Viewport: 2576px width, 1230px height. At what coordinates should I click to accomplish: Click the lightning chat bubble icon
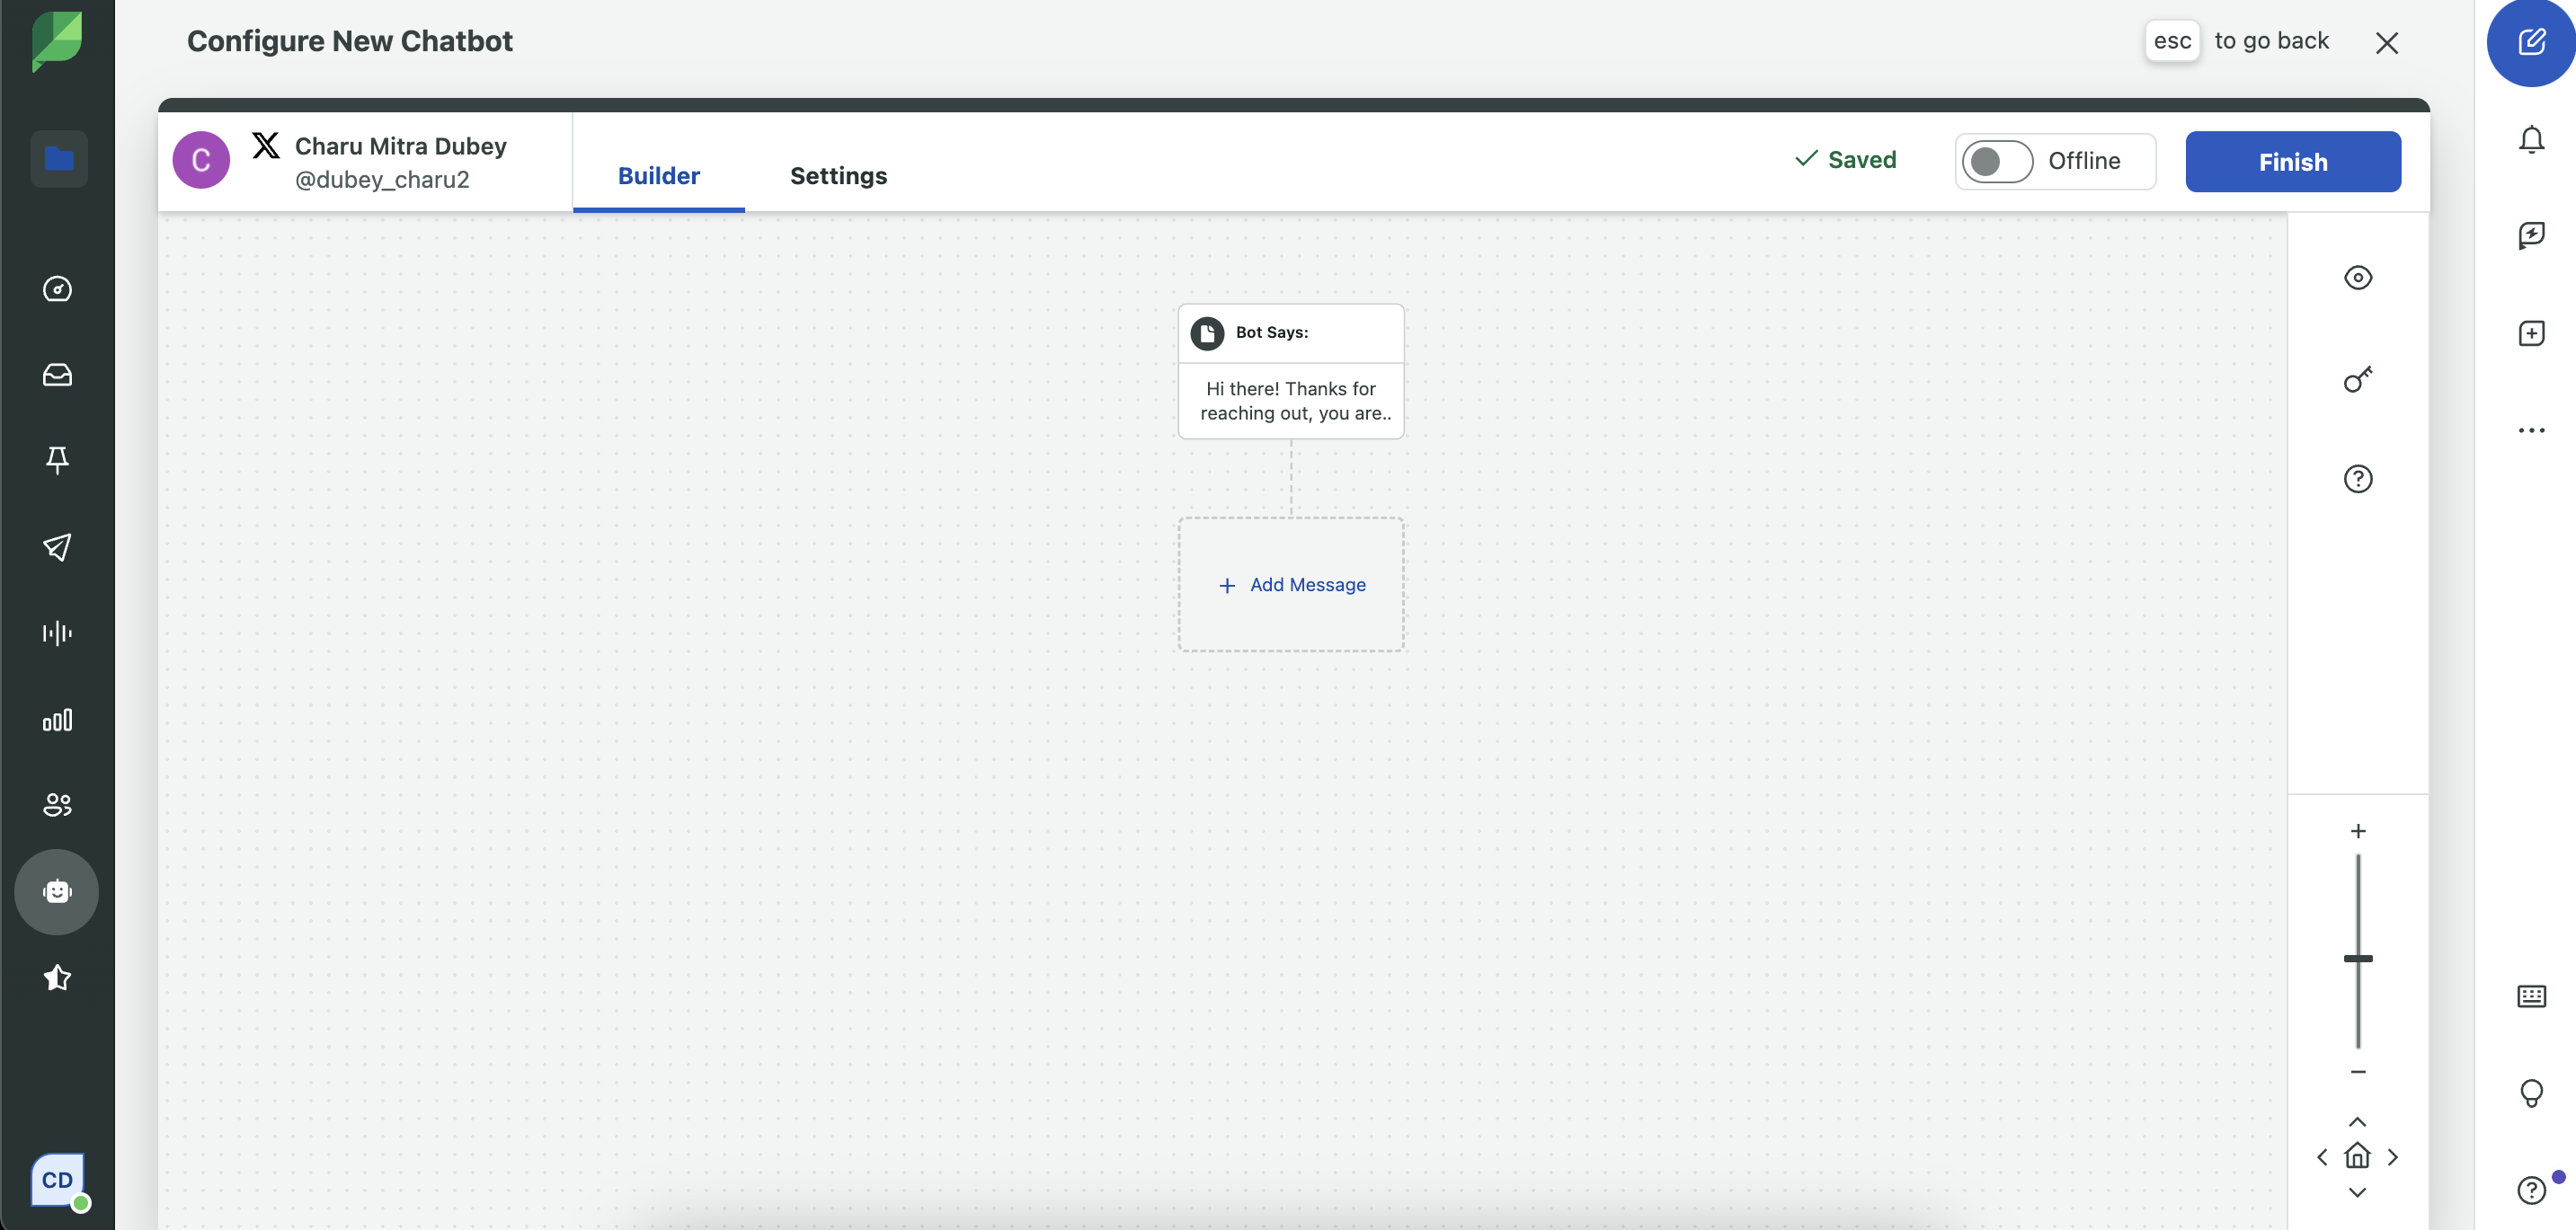click(2531, 236)
